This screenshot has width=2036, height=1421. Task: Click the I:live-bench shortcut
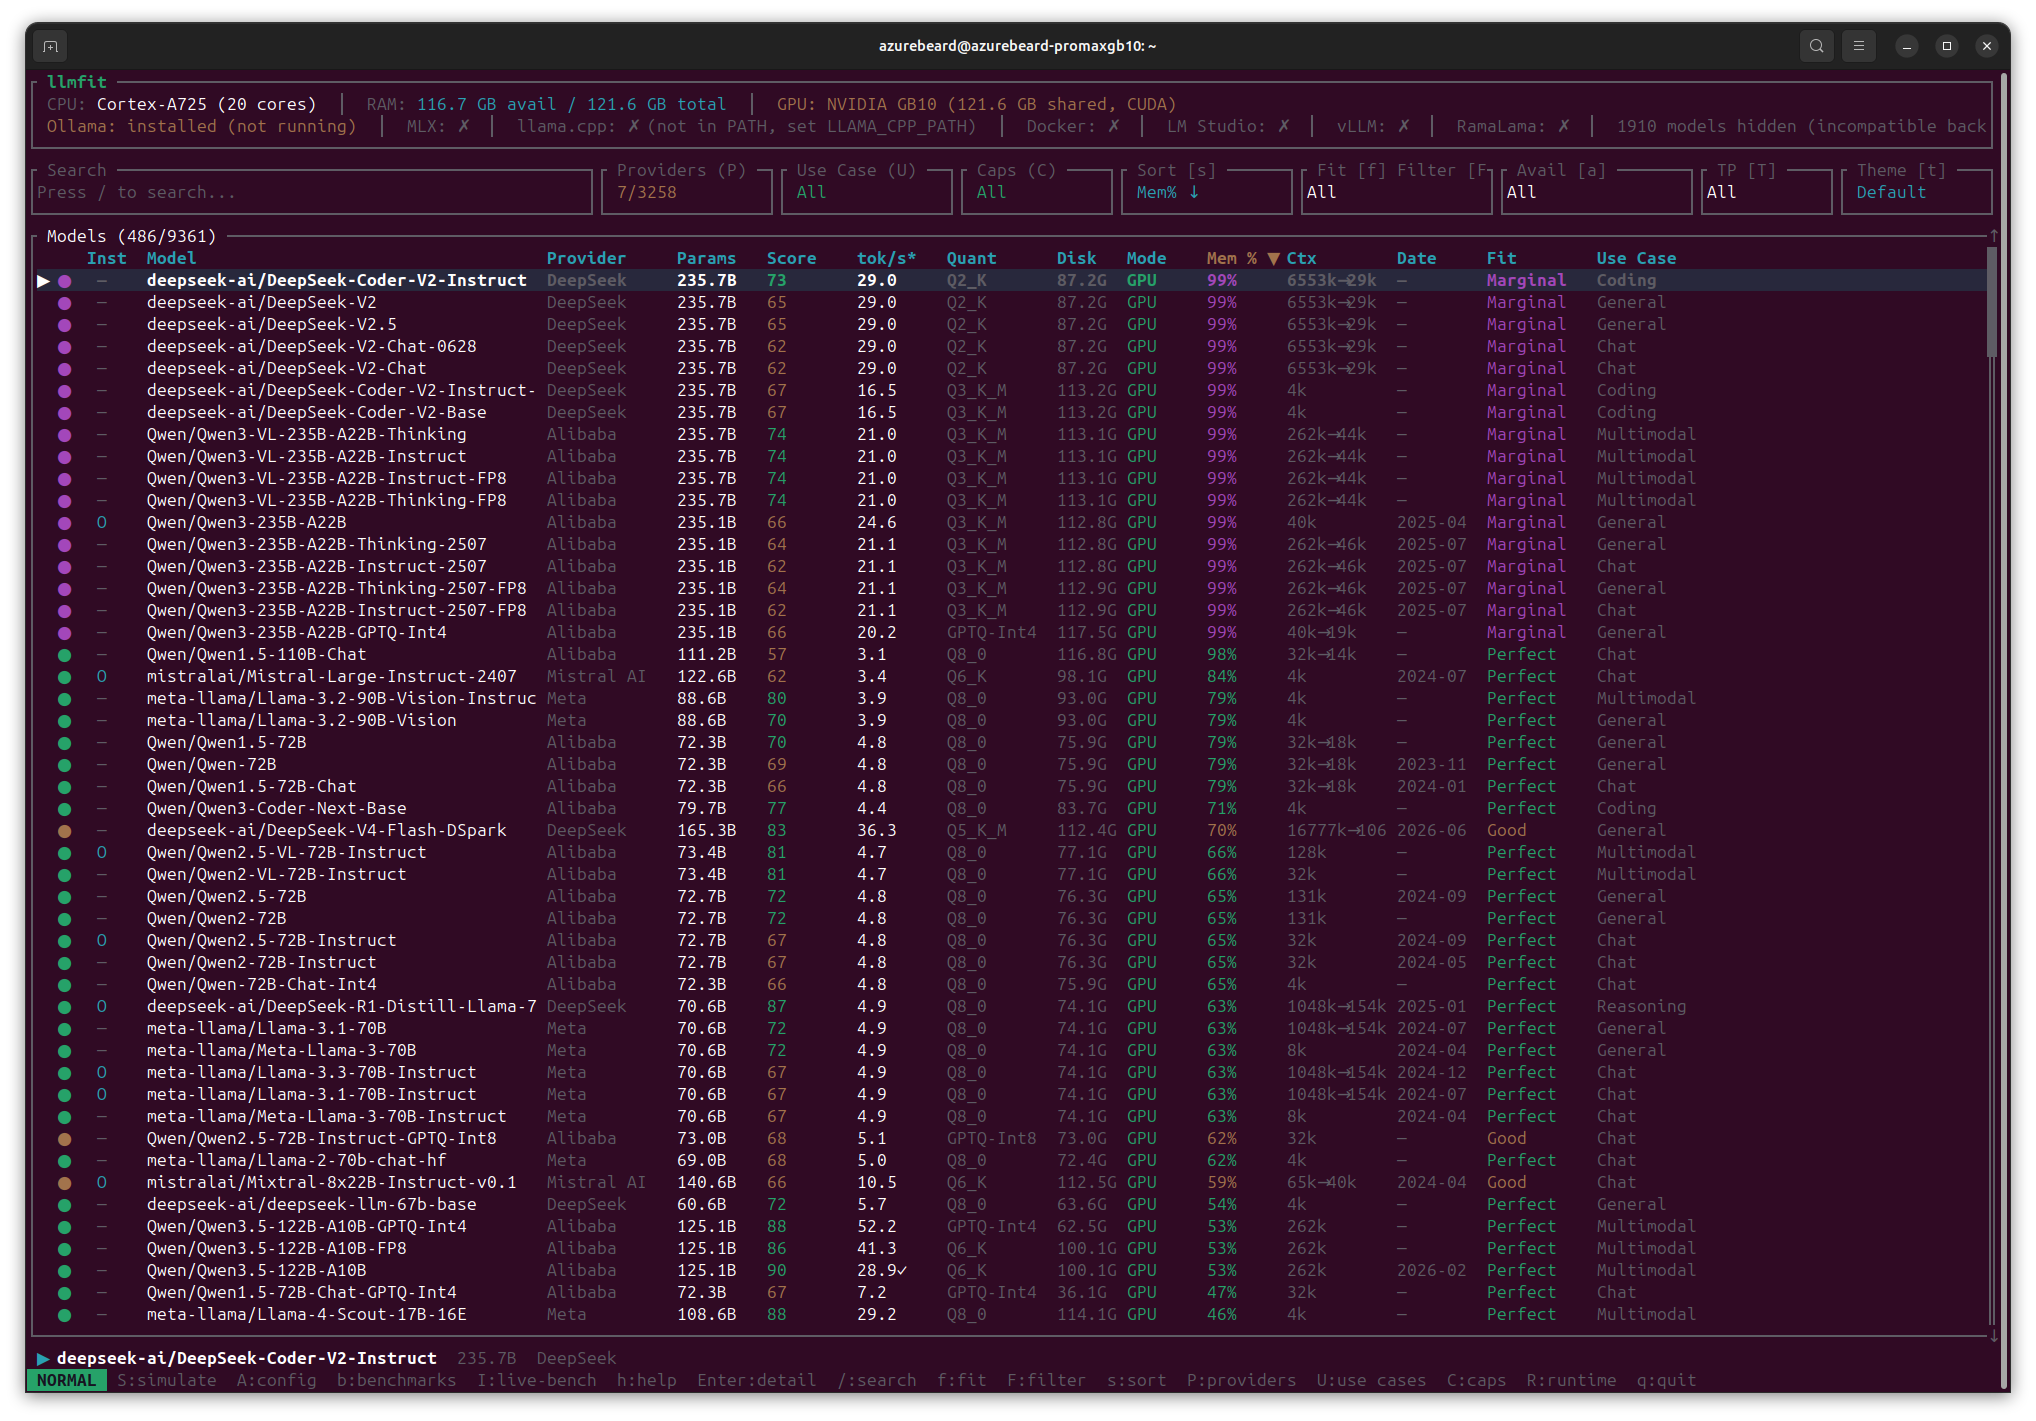coord(536,1381)
